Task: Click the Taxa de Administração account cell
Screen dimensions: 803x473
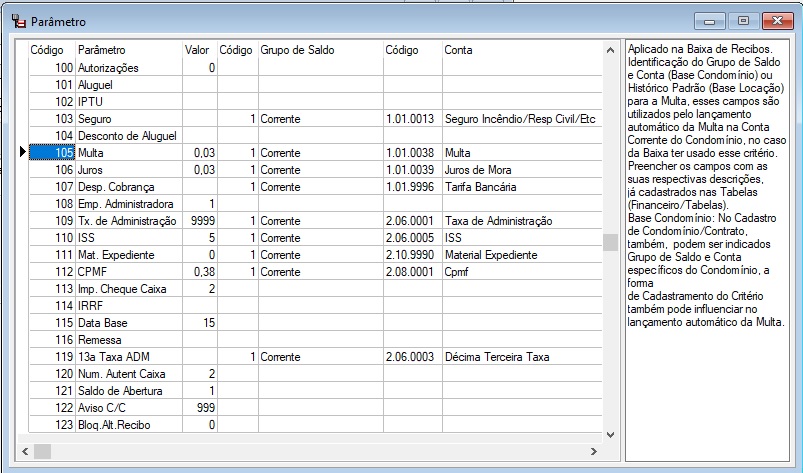Action: pyautogui.click(x=522, y=221)
